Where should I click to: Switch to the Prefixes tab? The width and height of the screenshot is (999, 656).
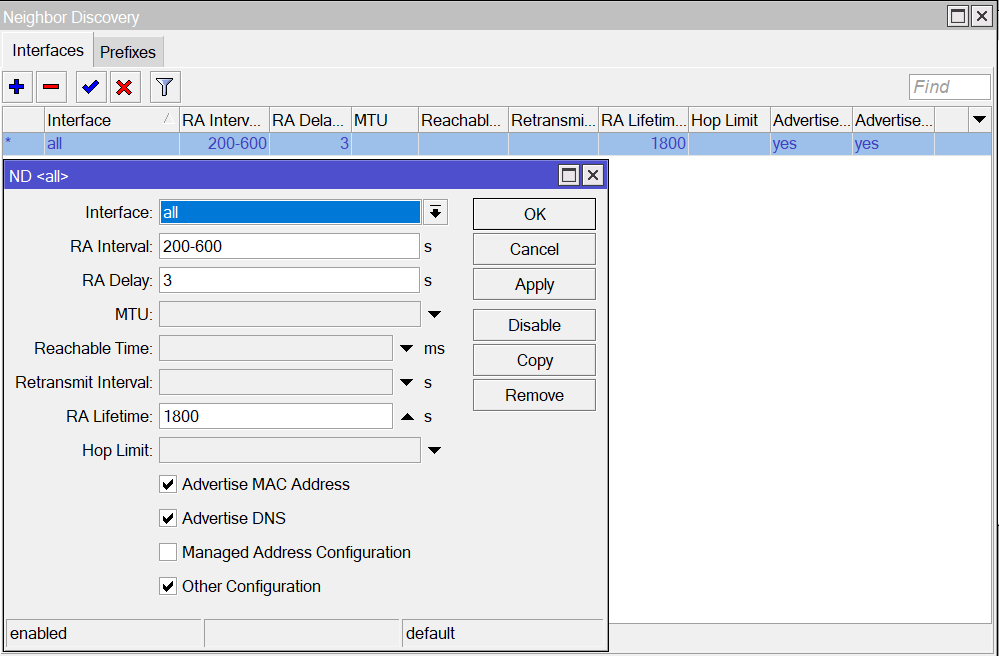(128, 52)
